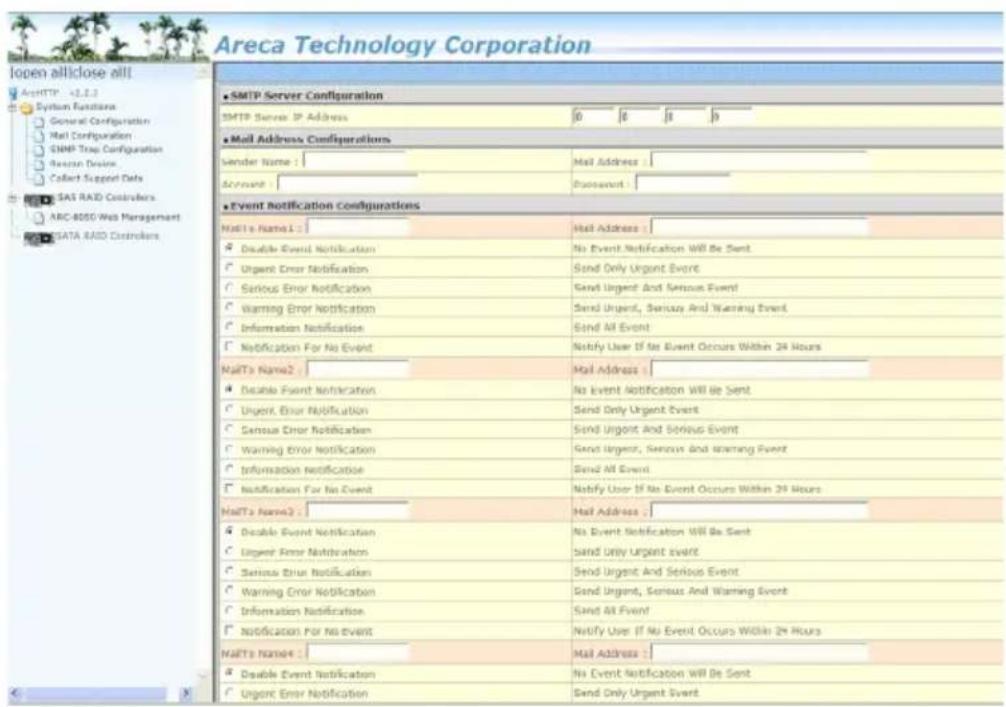This screenshot has height=707, width=1006.
Task: Click the 'Areca Technology Corporation' banner title
Action: (403, 45)
